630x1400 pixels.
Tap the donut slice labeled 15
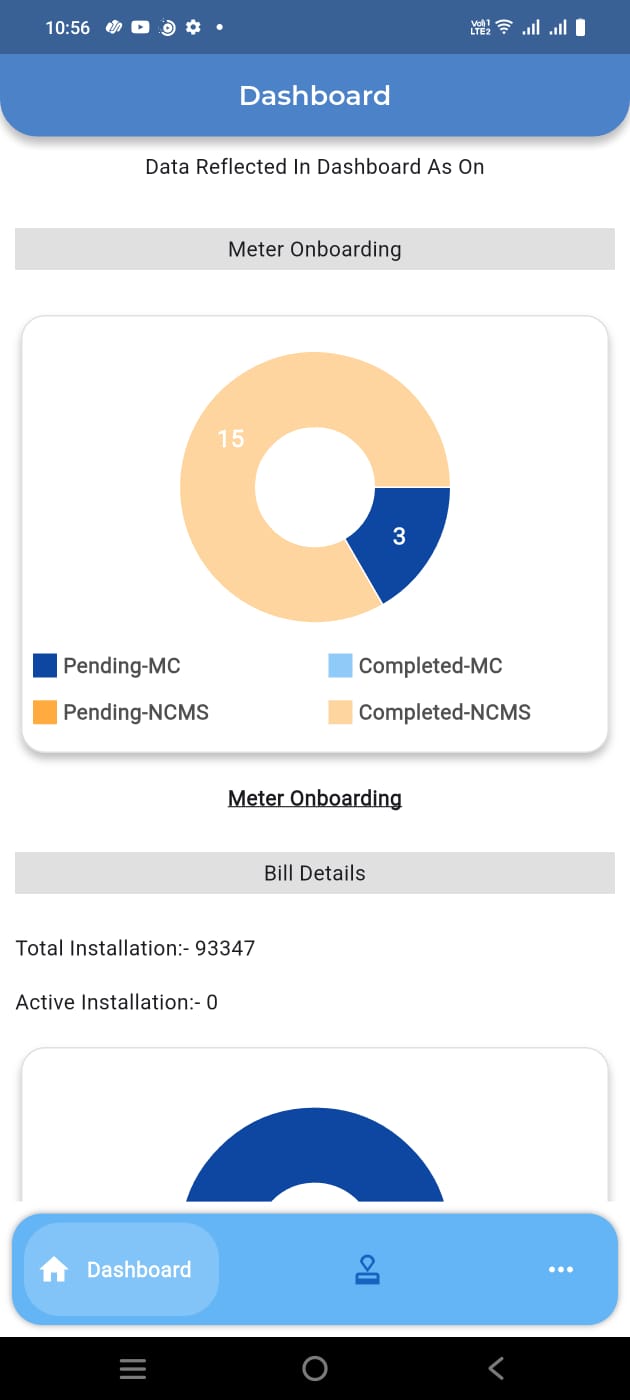pos(231,439)
